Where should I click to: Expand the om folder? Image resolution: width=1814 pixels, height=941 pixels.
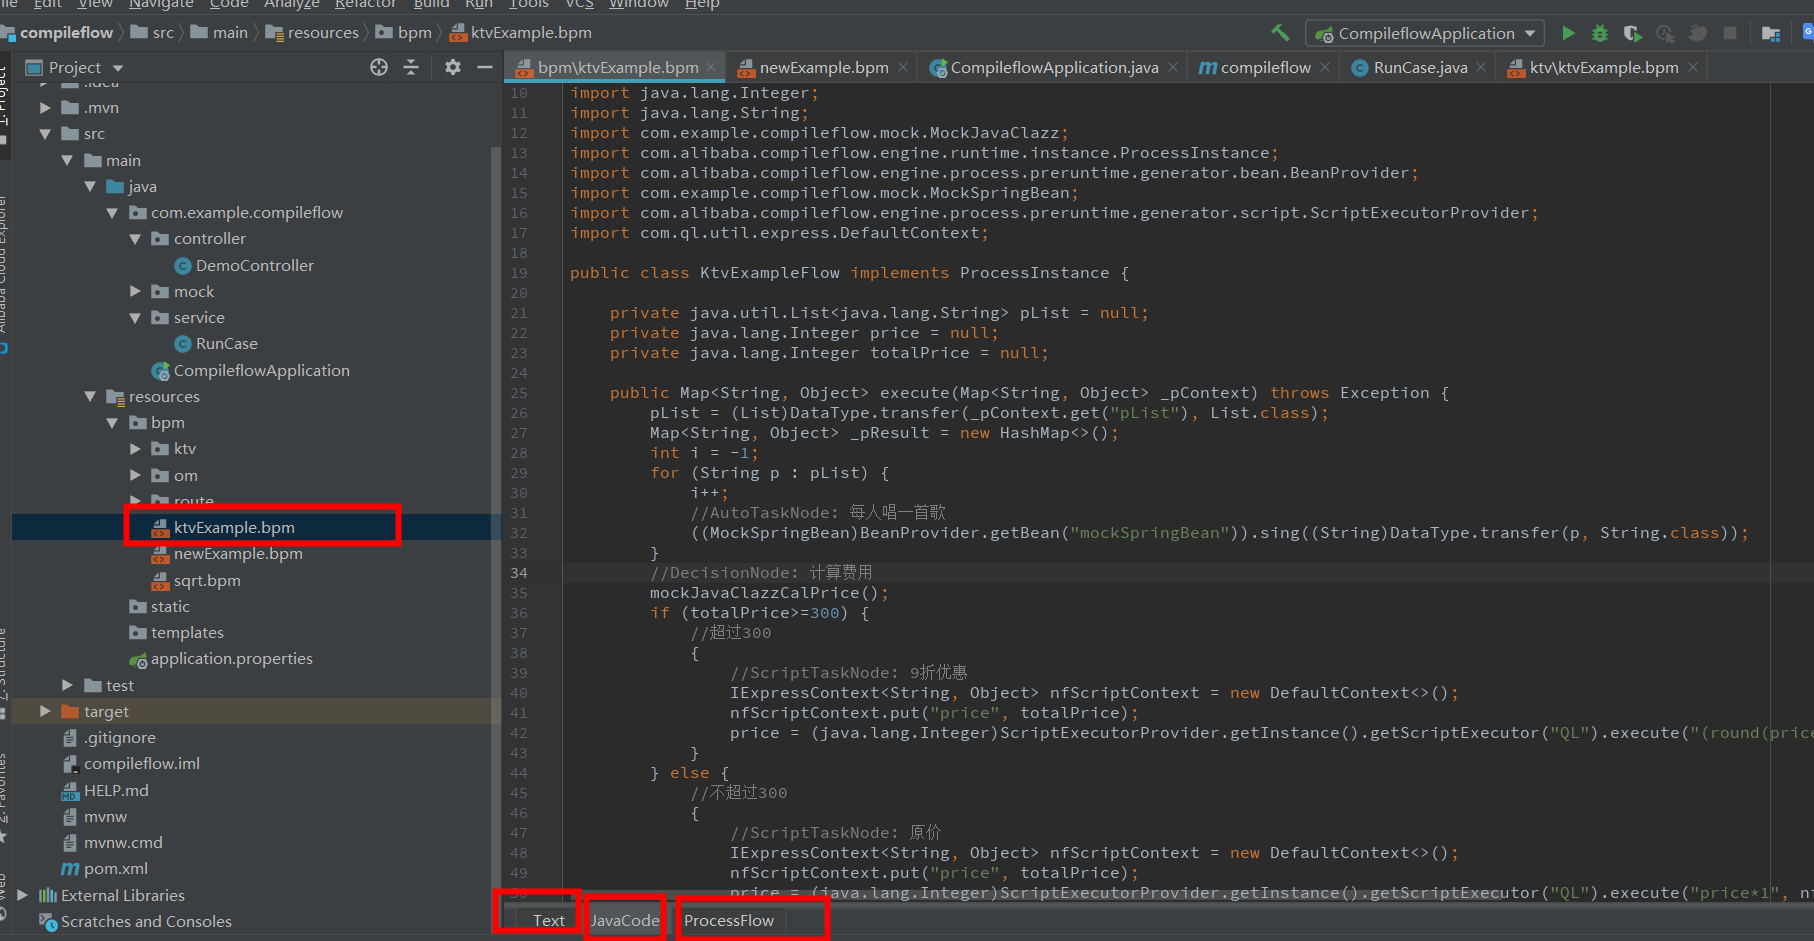click(x=135, y=475)
